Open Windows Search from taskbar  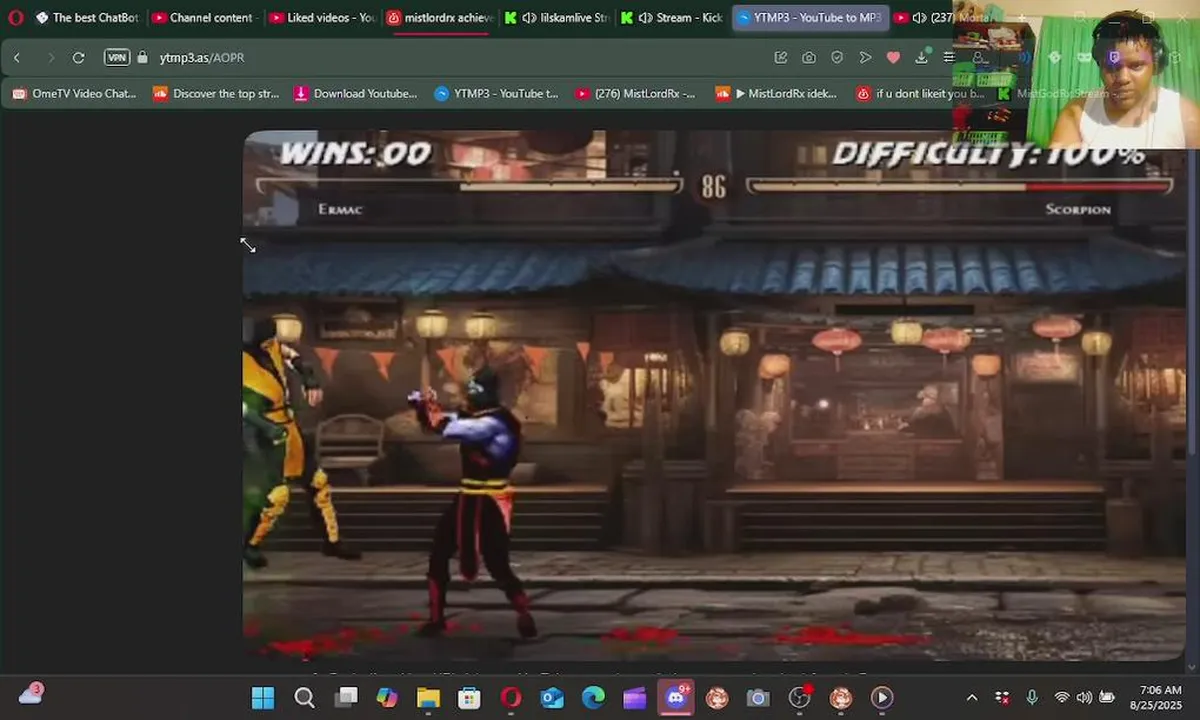coord(304,697)
